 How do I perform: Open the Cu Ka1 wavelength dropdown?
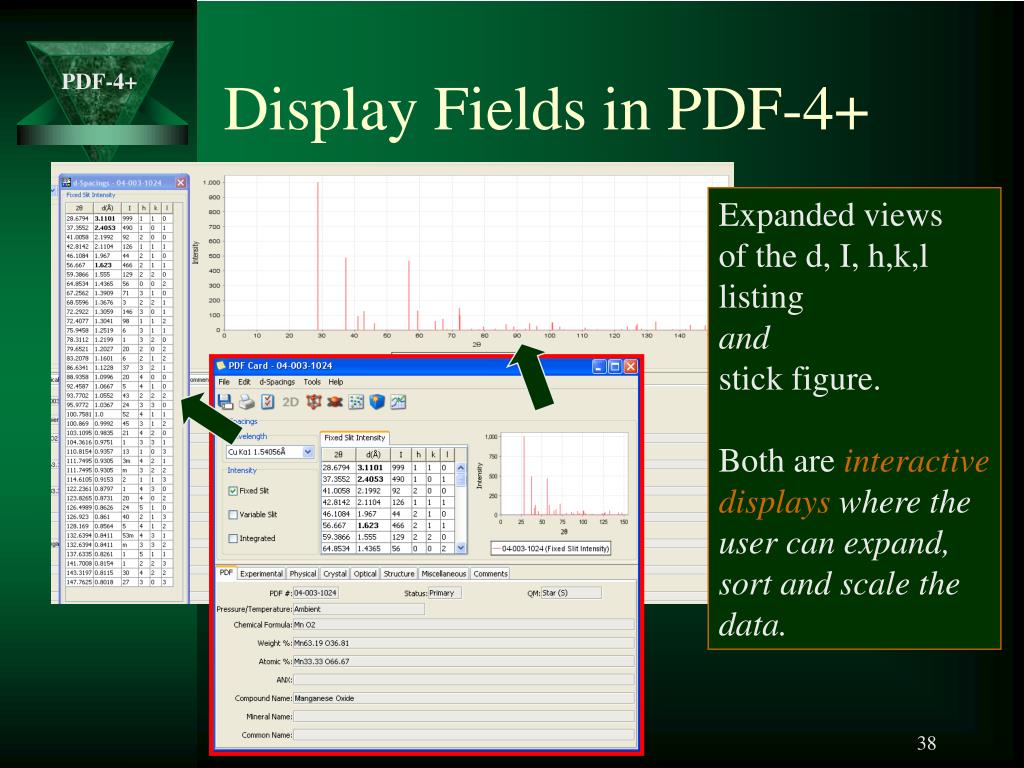tap(308, 452)
